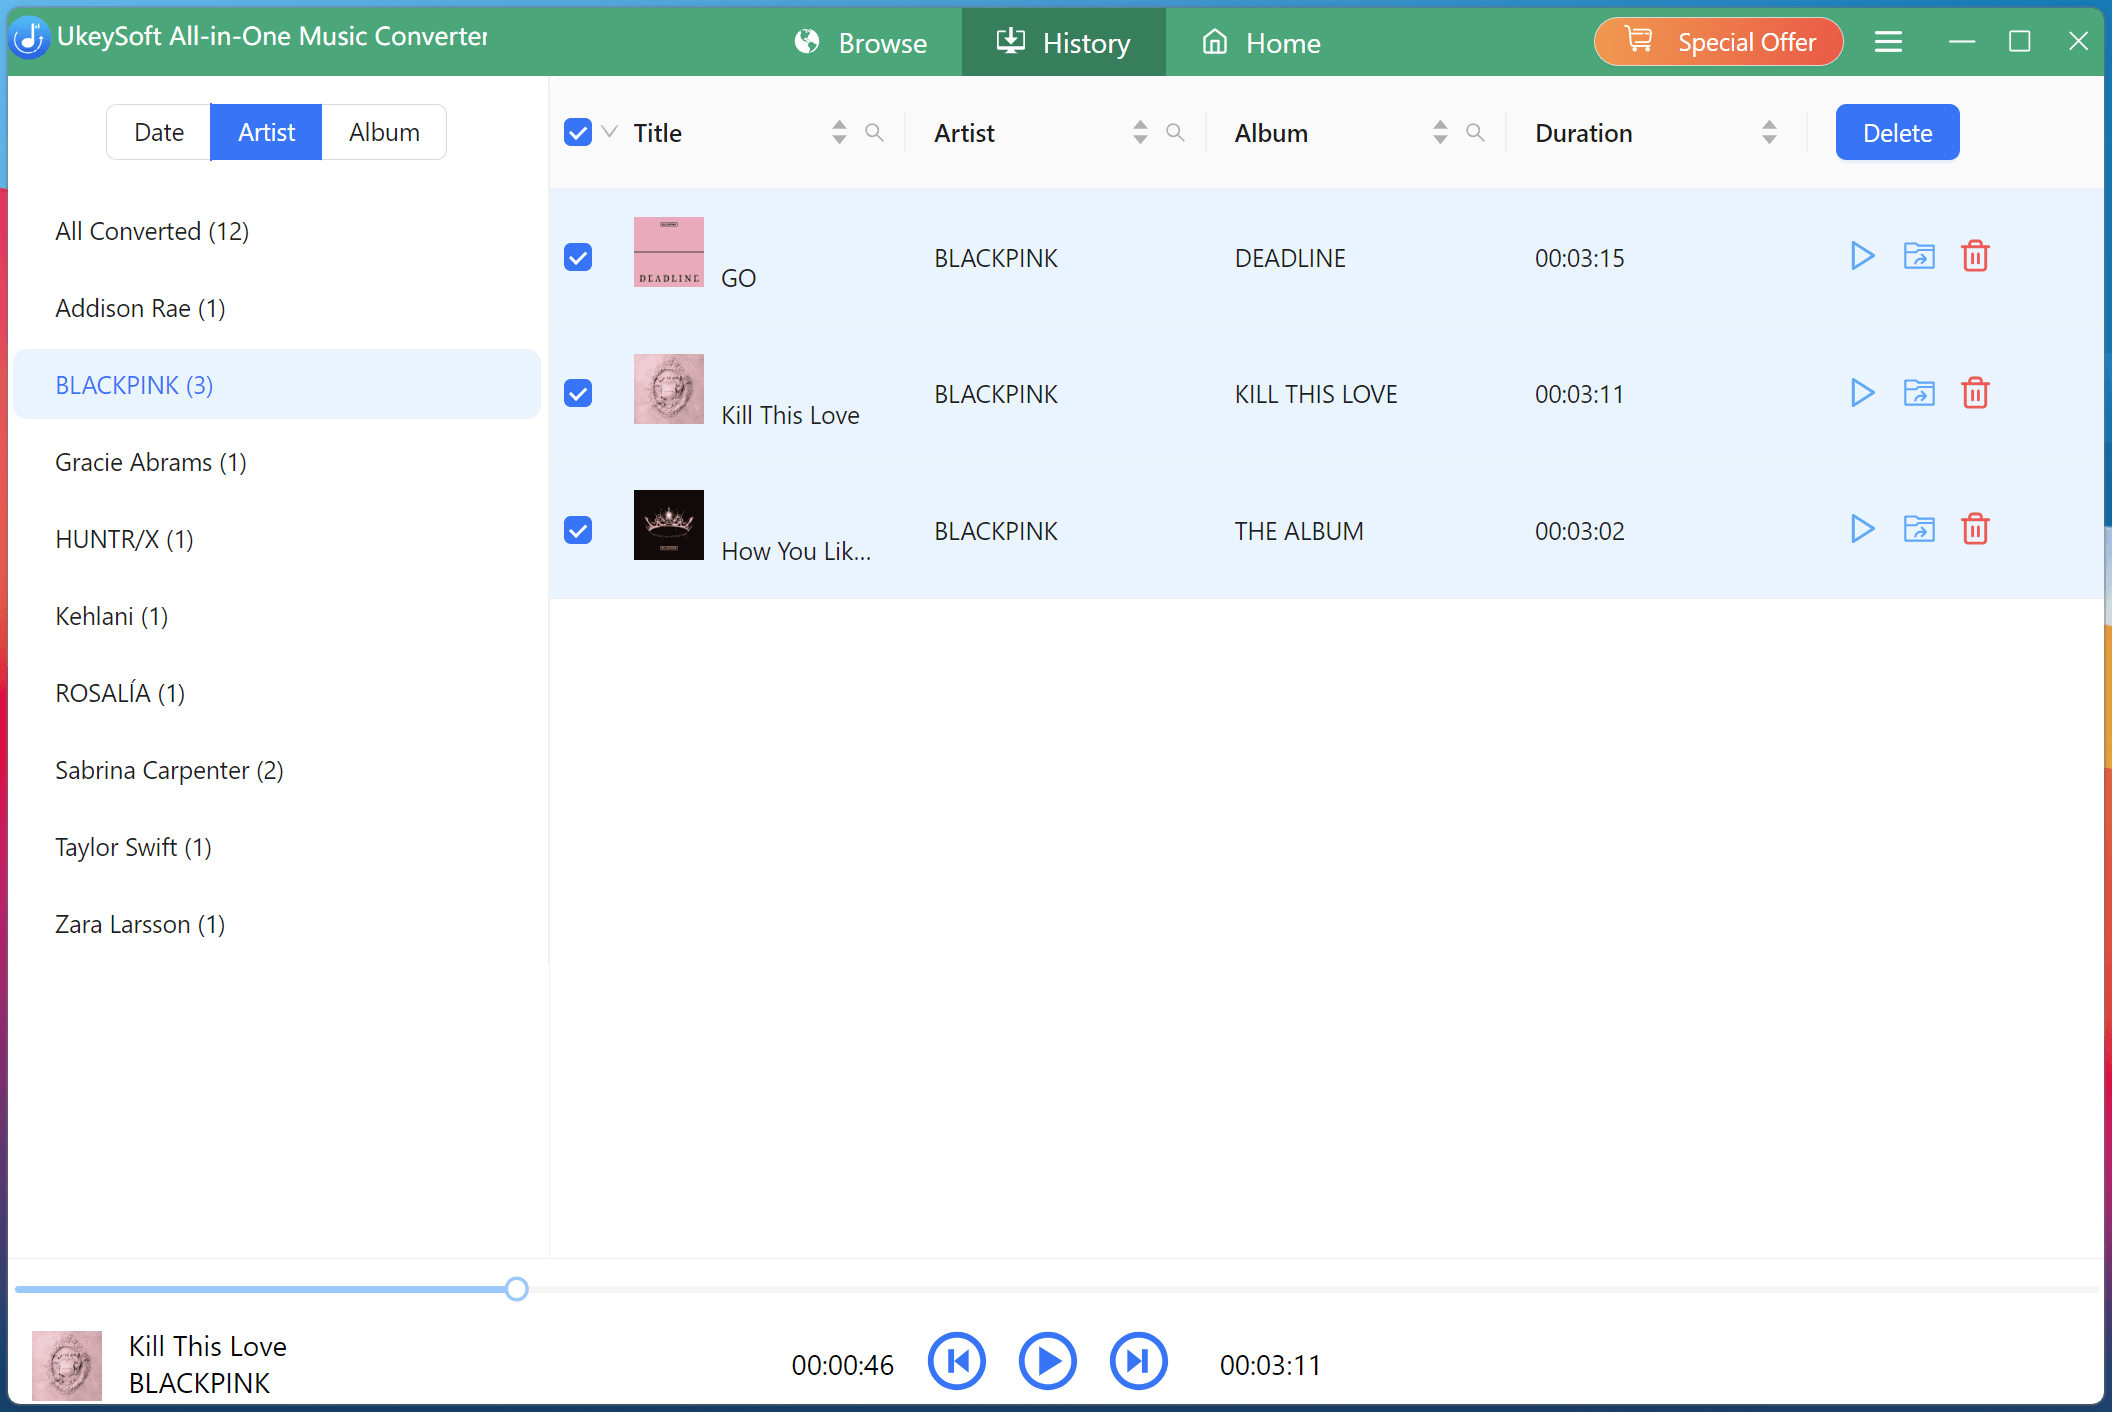Image resolution: width=2112 pixels, height=1412 pixels.
Task: Open the Special Offer button
Action: coord(1718,42)
